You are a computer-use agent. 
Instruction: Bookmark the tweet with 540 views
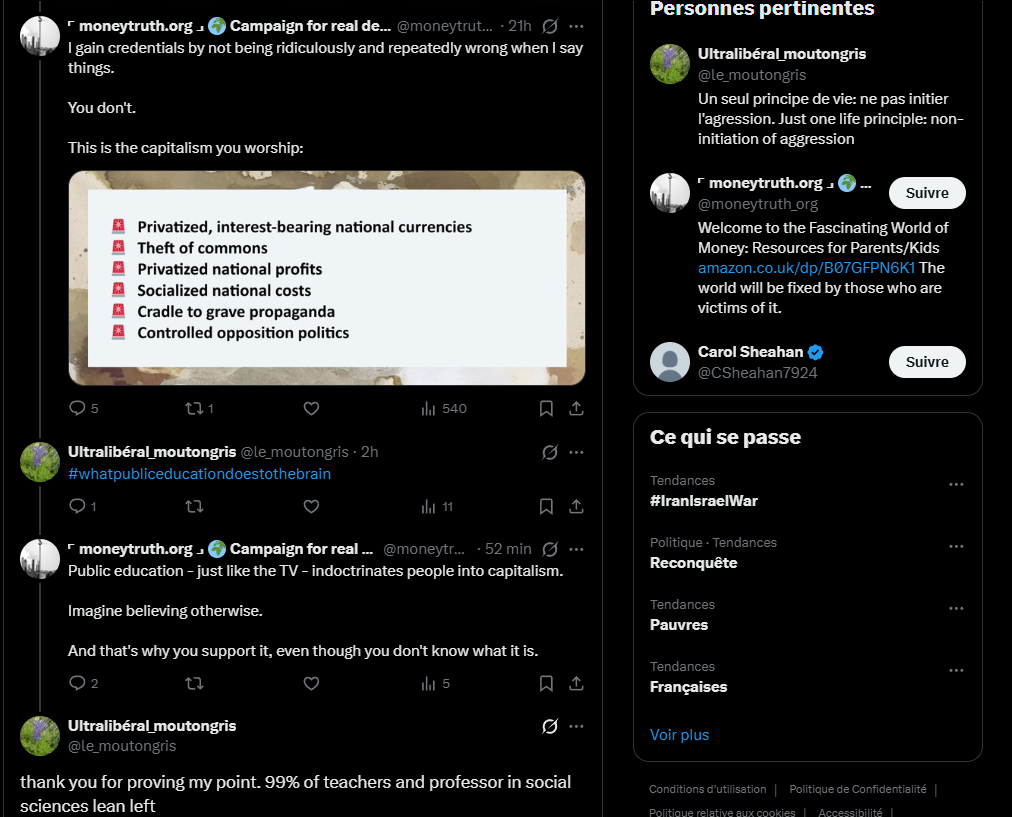point(546,408)
